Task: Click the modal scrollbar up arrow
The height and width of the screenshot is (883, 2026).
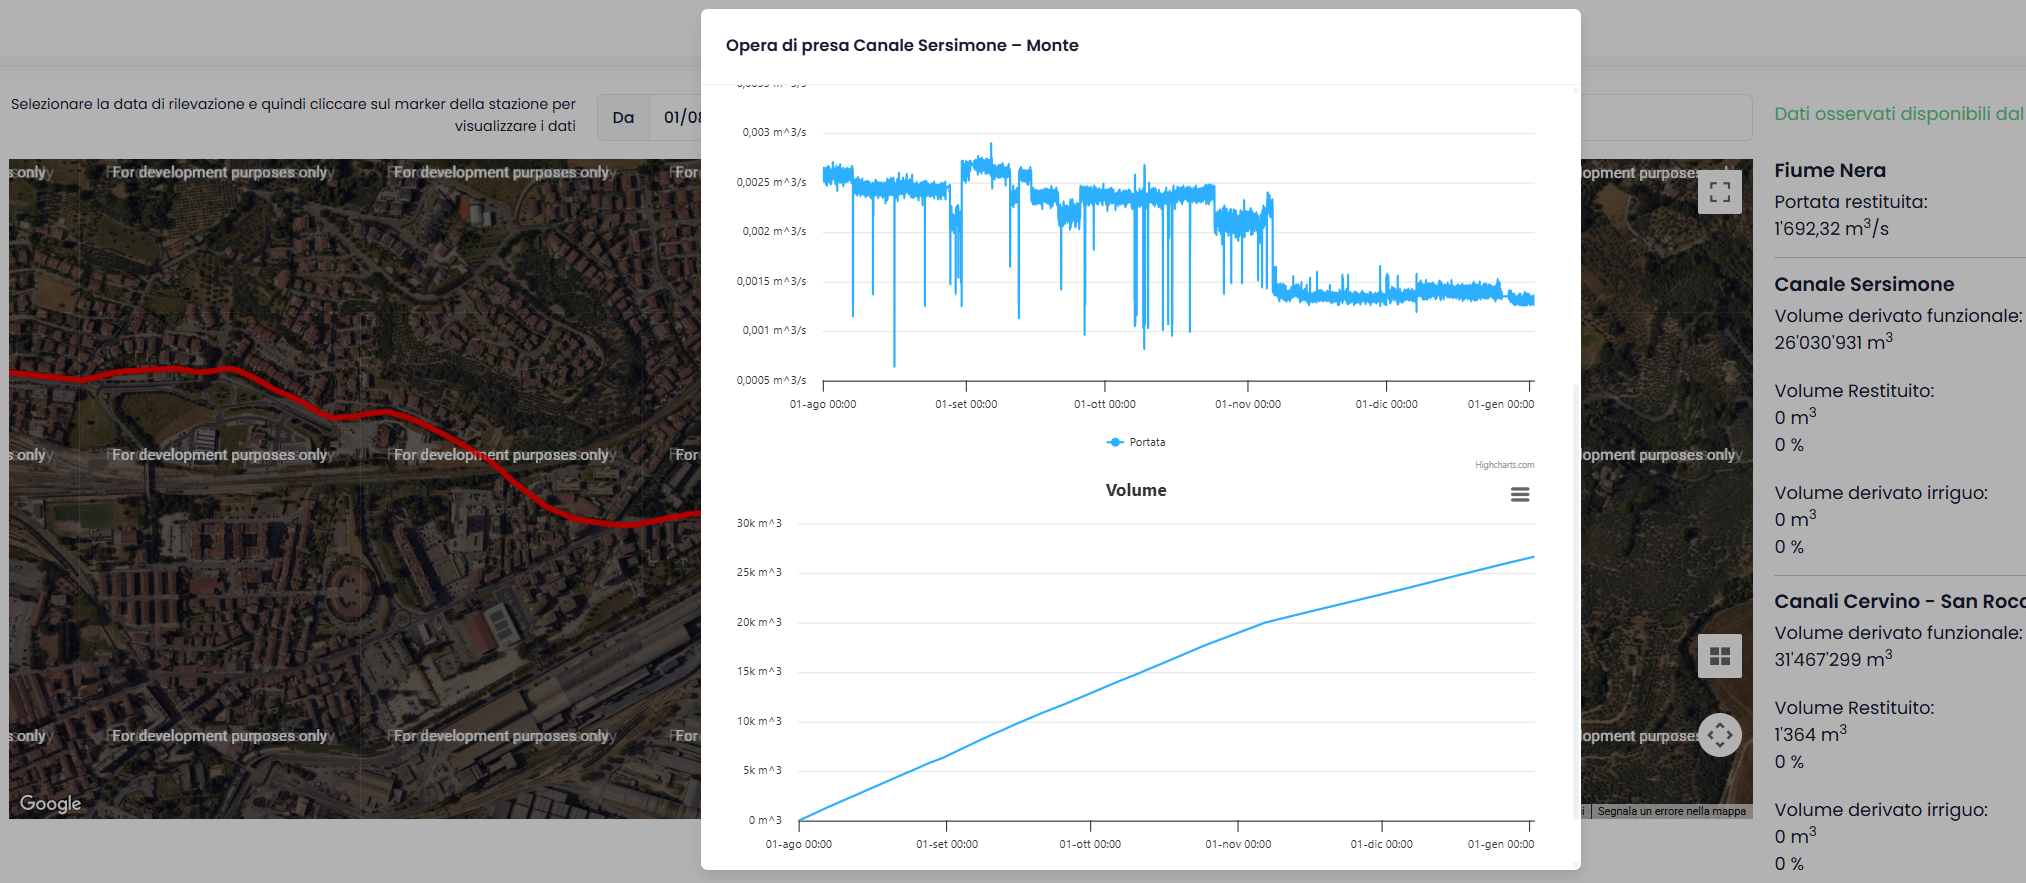Action: [1576, 90]
